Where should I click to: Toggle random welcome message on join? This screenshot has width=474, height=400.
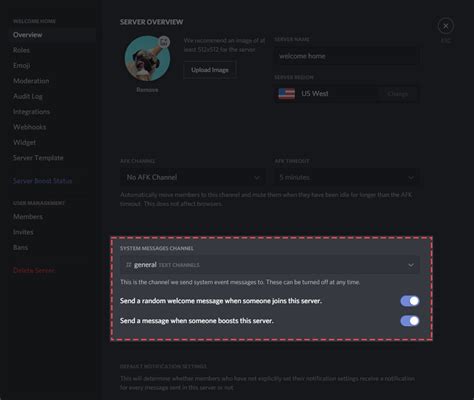(x=410, y=301)
